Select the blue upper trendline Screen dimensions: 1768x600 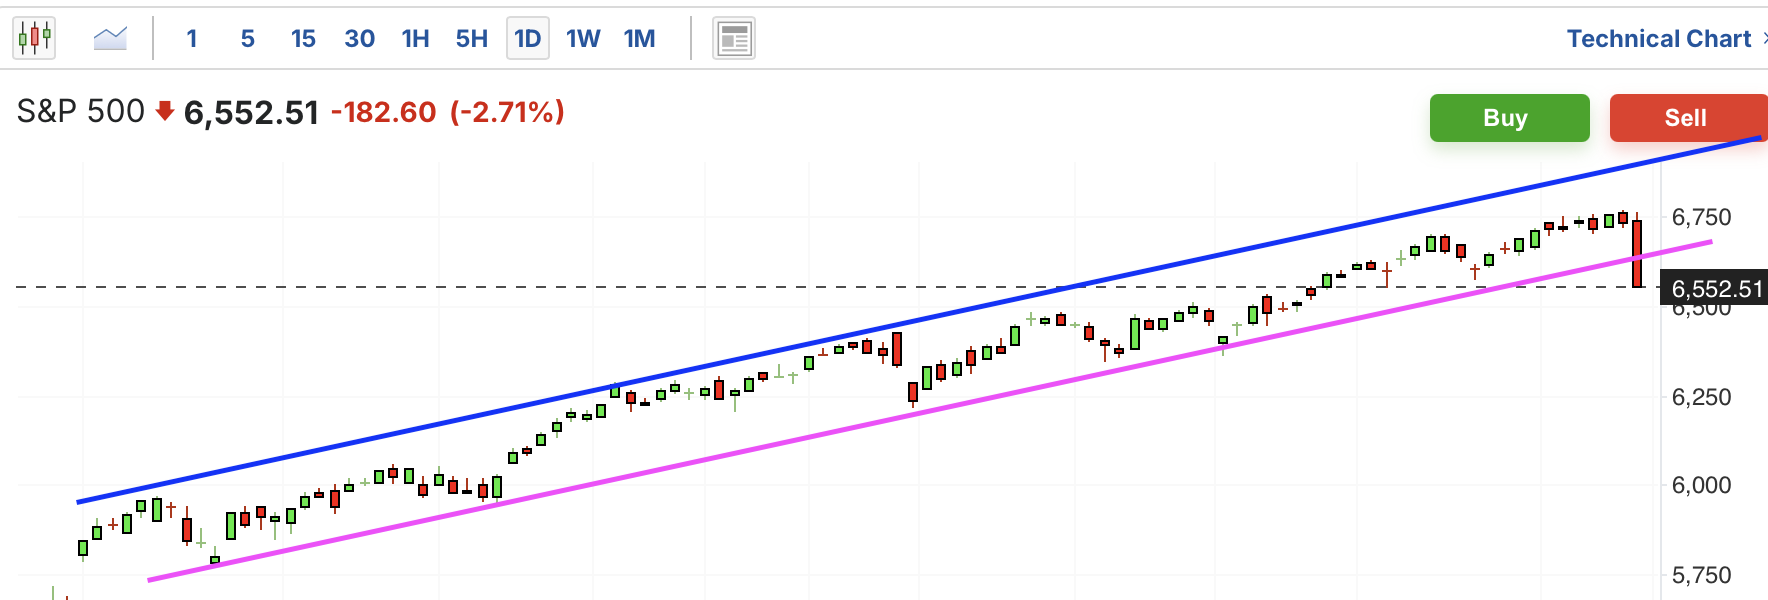[x=918, y=320]
